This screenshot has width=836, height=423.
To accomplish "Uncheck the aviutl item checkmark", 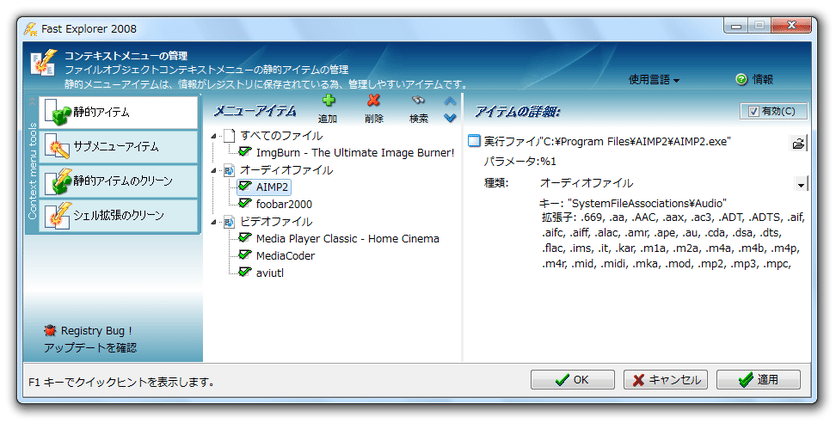I will click(x=245, y=272).
